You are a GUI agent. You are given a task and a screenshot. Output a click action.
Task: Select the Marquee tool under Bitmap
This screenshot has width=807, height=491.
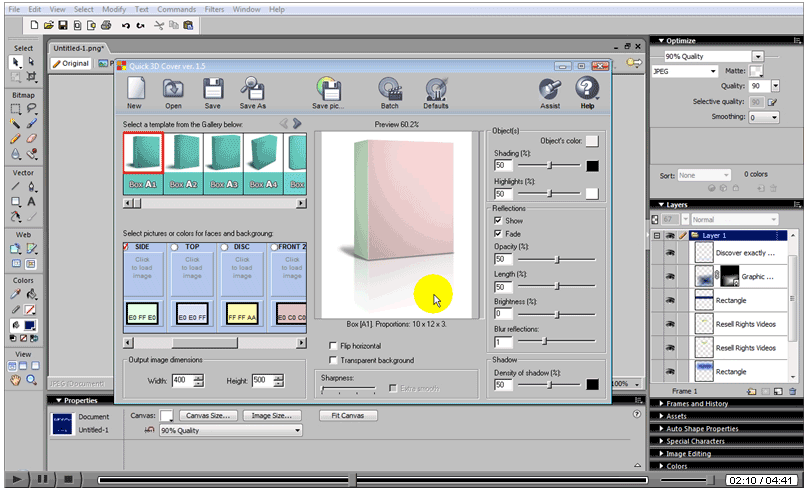click(15, 109)
